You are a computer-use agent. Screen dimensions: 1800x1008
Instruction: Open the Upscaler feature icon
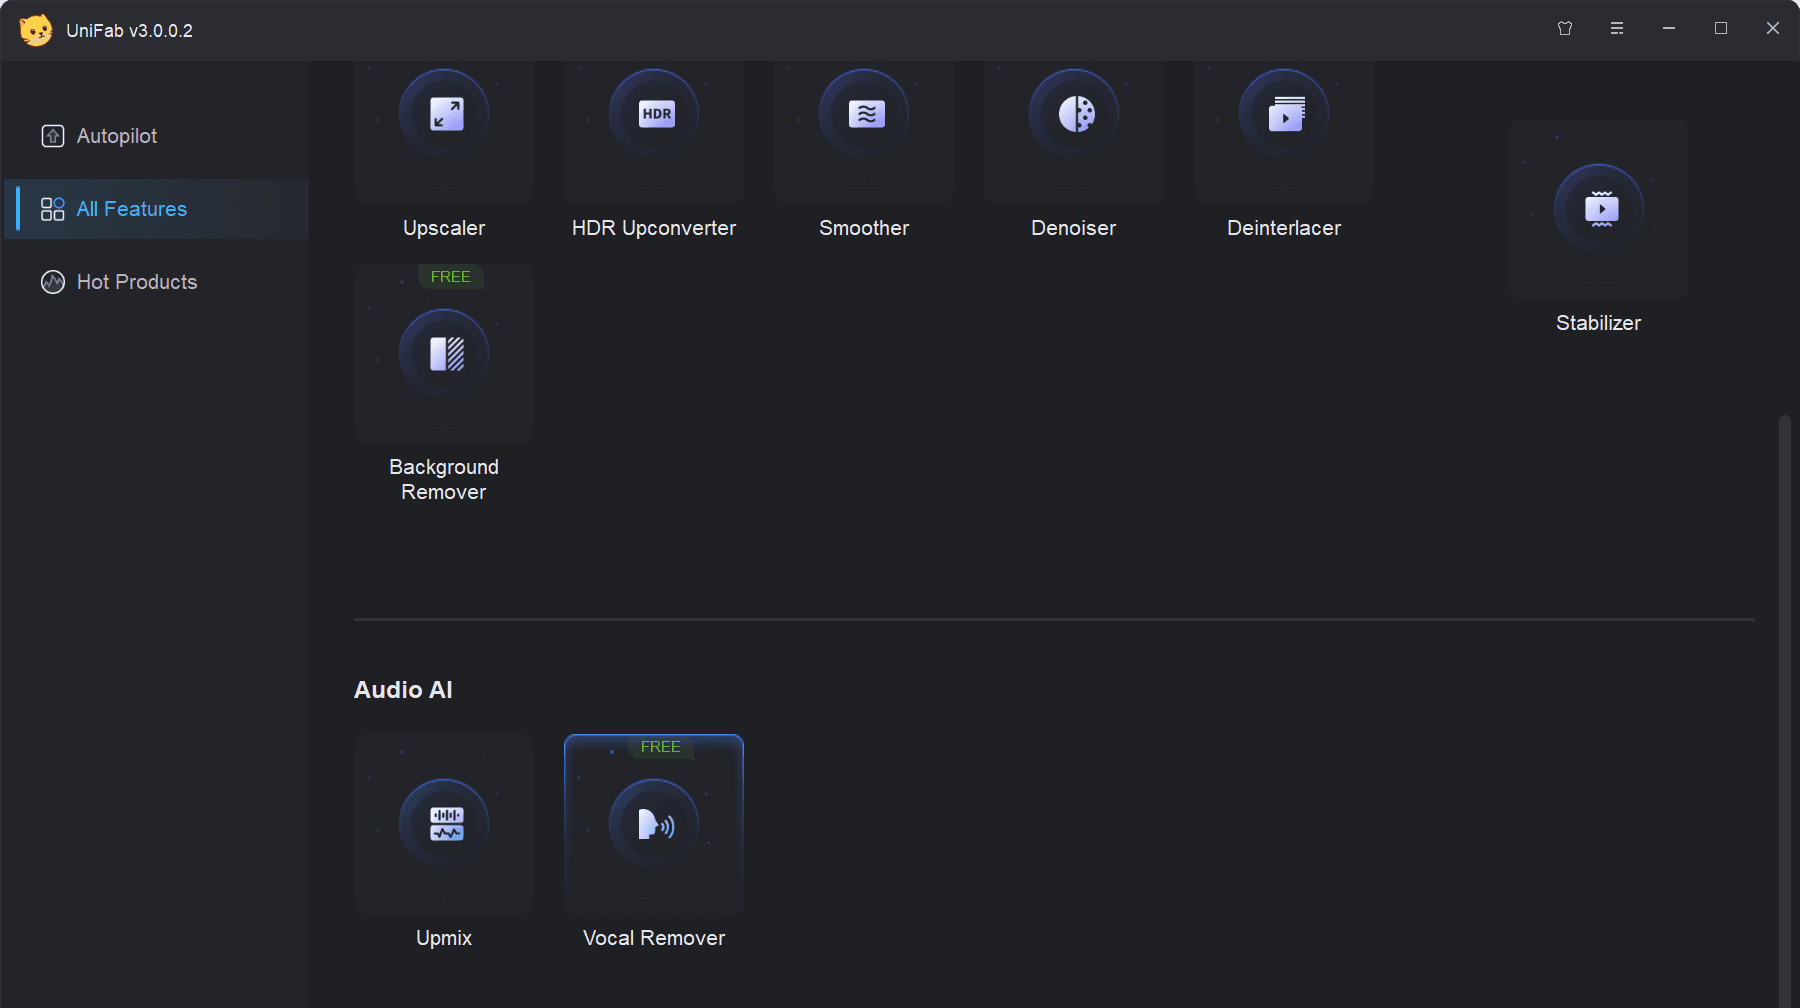[x=445, y=114]
